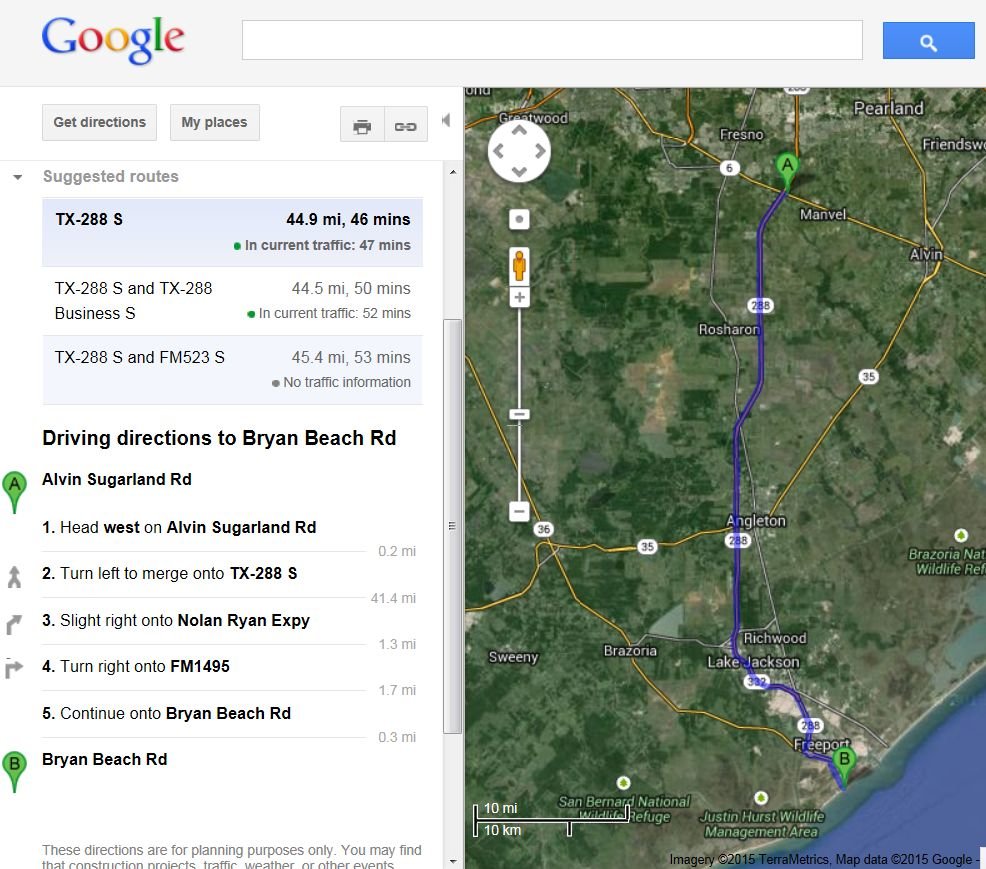Pan the map up arrow
The image size is (986, 869).
pos(519,130)
